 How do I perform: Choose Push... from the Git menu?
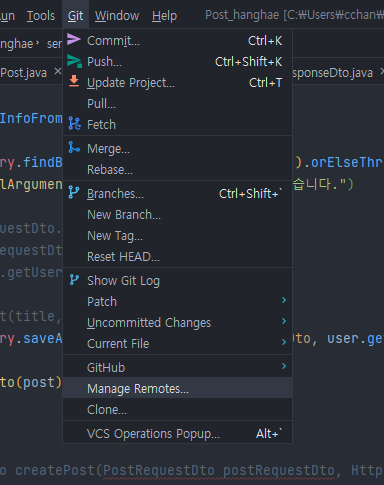coord(178,62)
